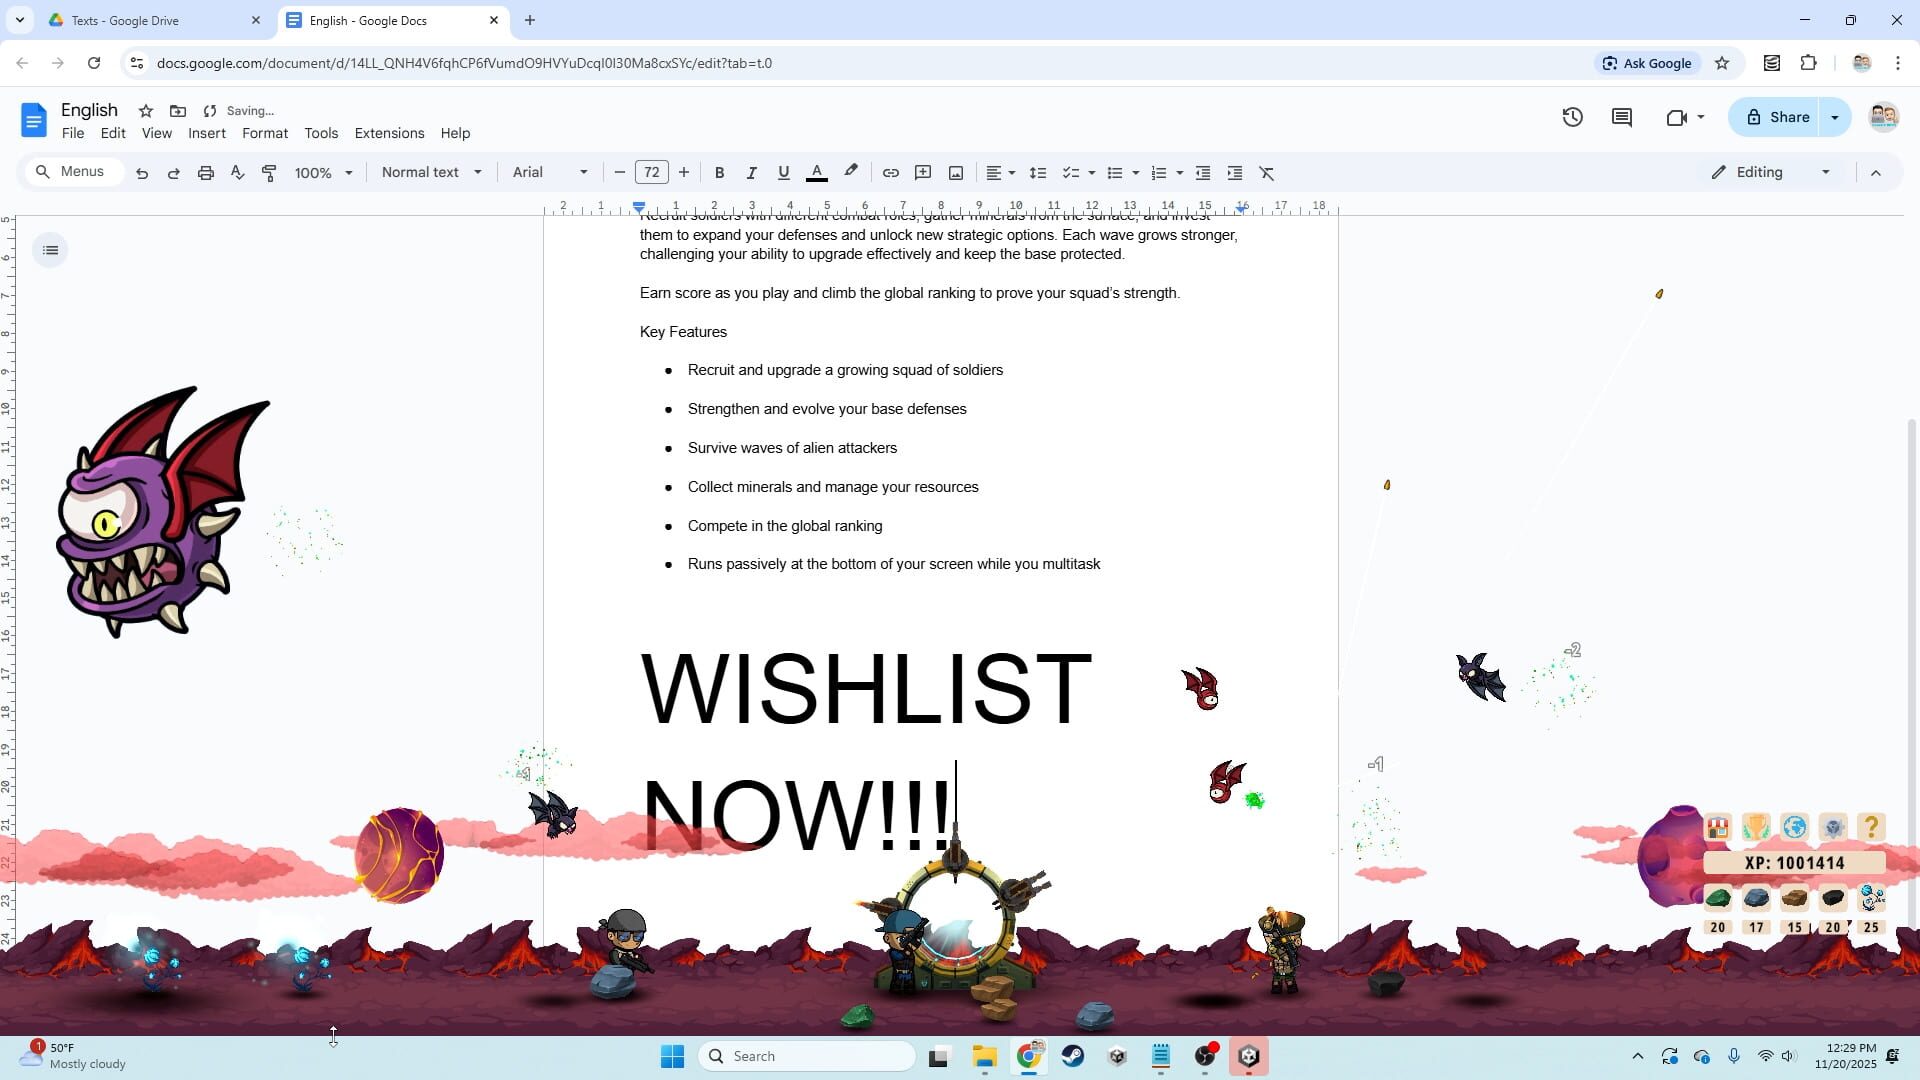Clear formatting with the toolbar icon
Image resolution: width=1920 pixels, height=1080 pixels.
pyautogui.click(x=1266, y=172)
